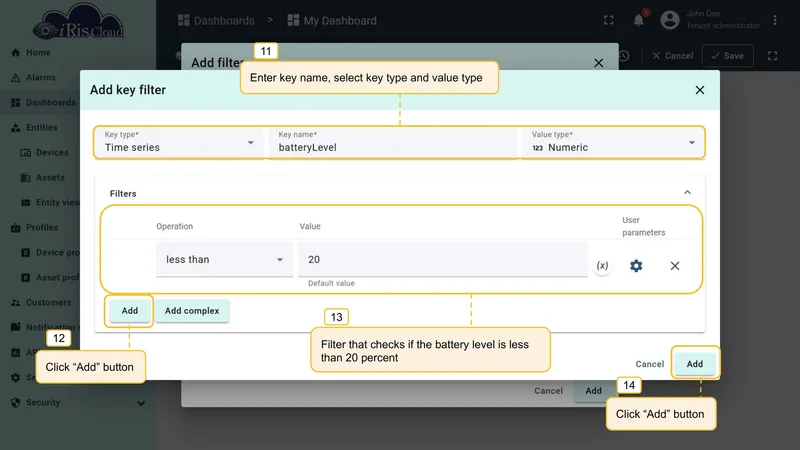Image resolution: width=800 pixels, height=450 pixels.
Task: Open the Value type Numeric dropdown
Action: pyautogui.click(x=613, y=142)
